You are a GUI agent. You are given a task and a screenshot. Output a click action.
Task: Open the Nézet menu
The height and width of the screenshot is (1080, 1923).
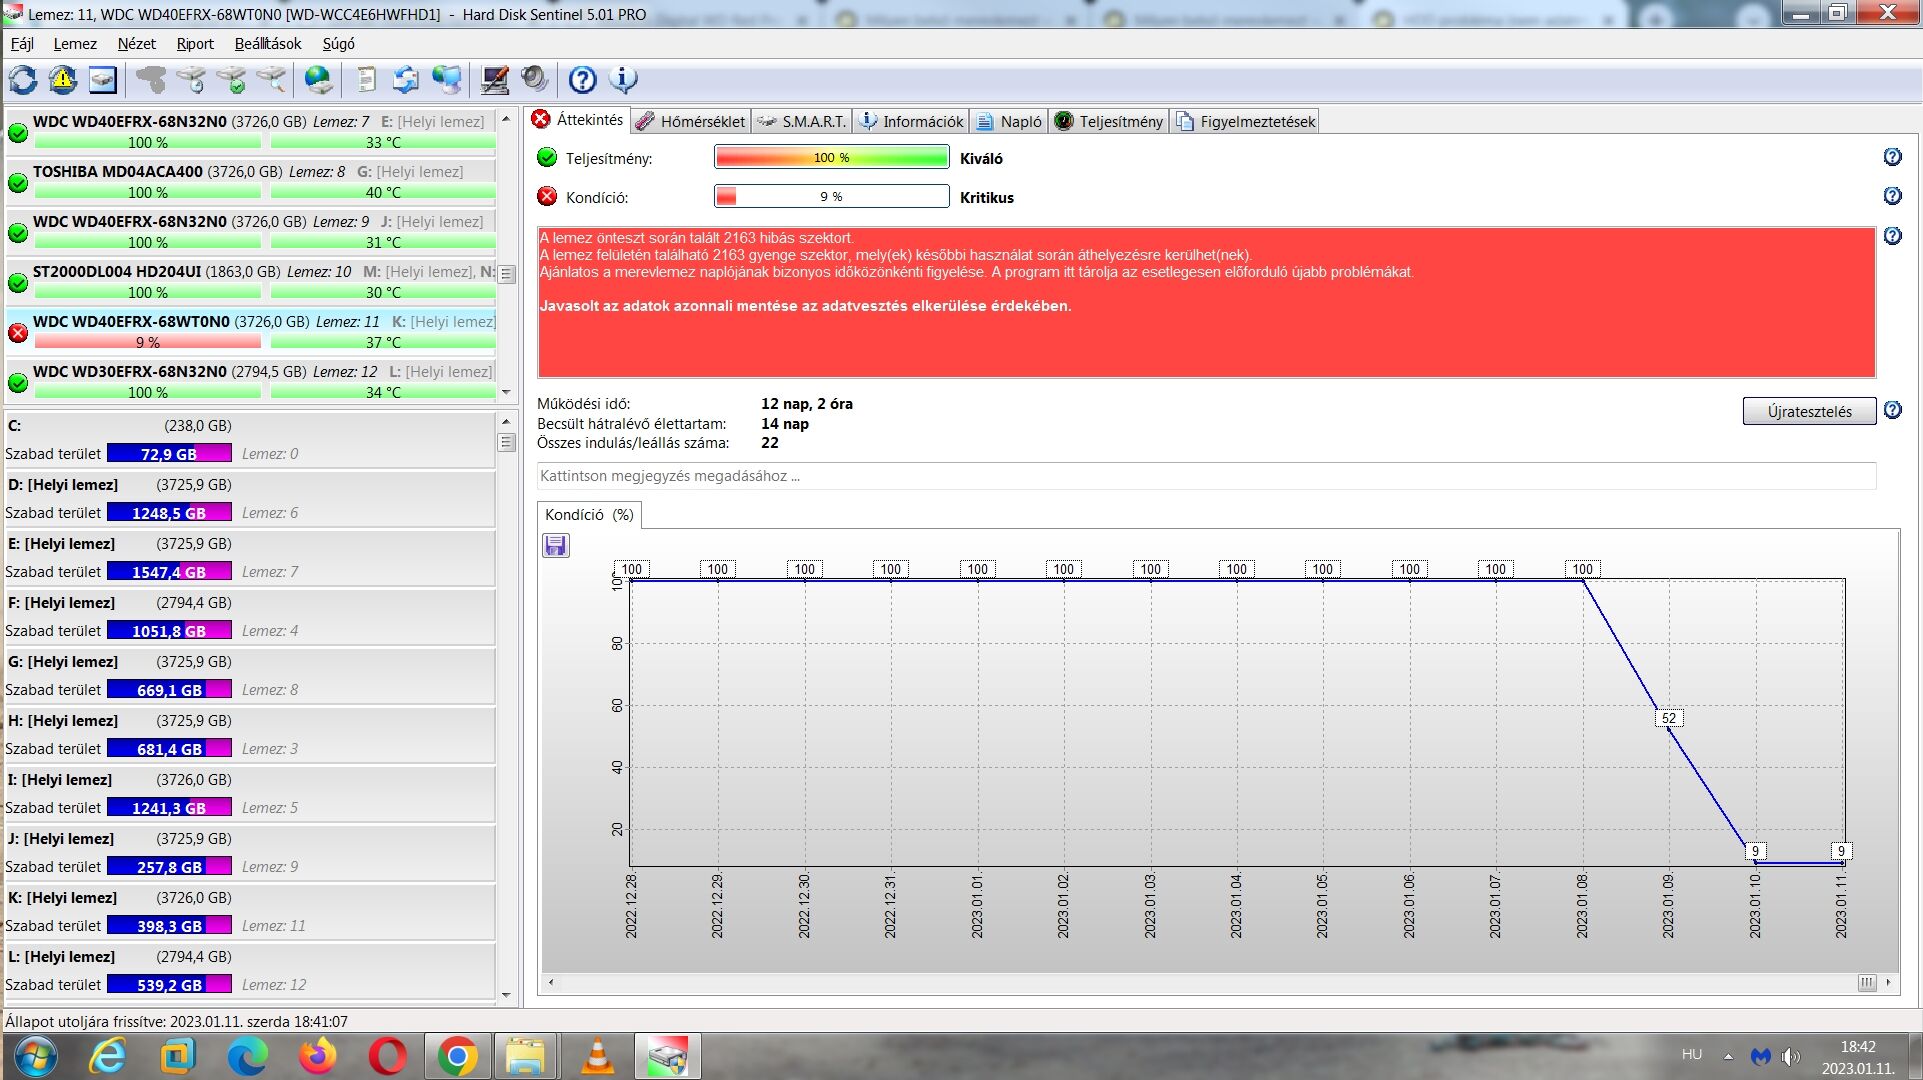coord(136,44)
